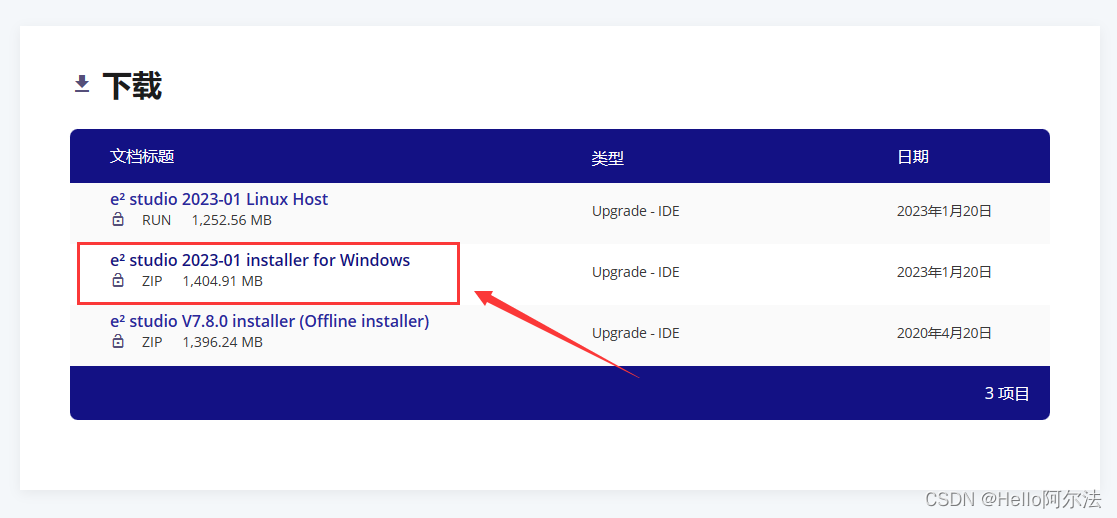Open e² studio V7.8.0 Offline installer link
The height and width of the screenshot is (518, 1117).
coord(270,321)
